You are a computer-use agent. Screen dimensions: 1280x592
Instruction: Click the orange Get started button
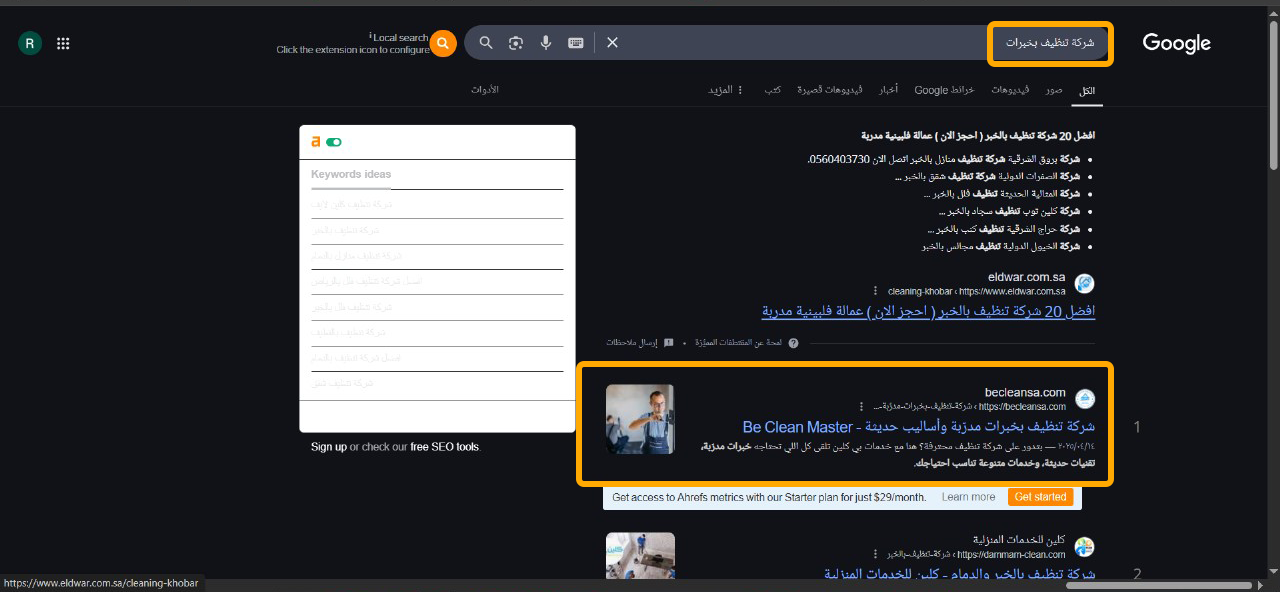(x=1040, y=497)
